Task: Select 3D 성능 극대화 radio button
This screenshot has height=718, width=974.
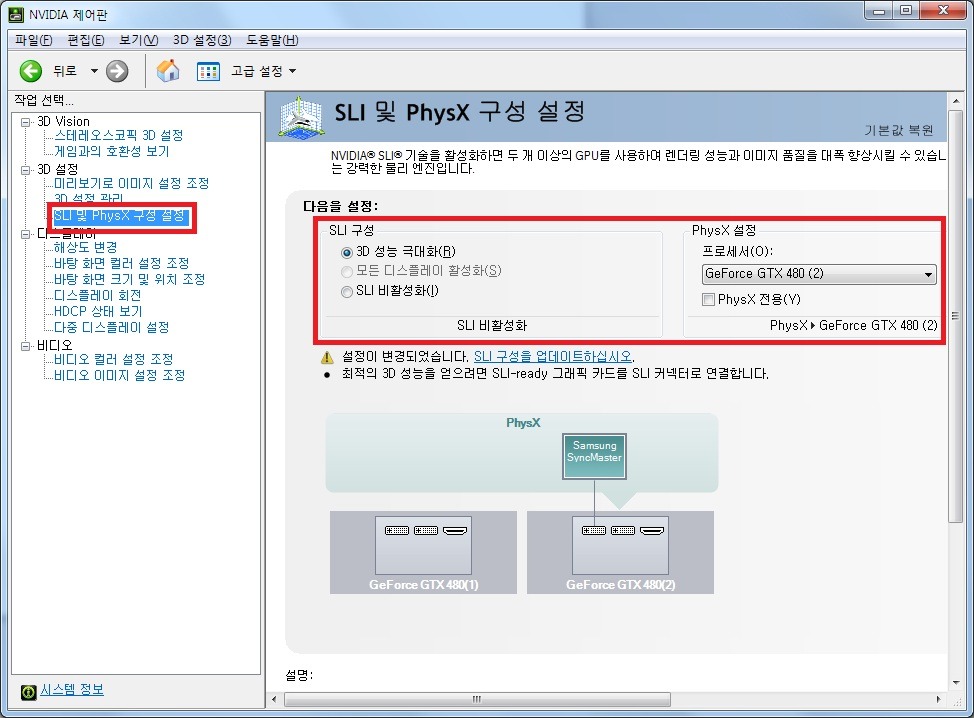Action: click(347, 252)
